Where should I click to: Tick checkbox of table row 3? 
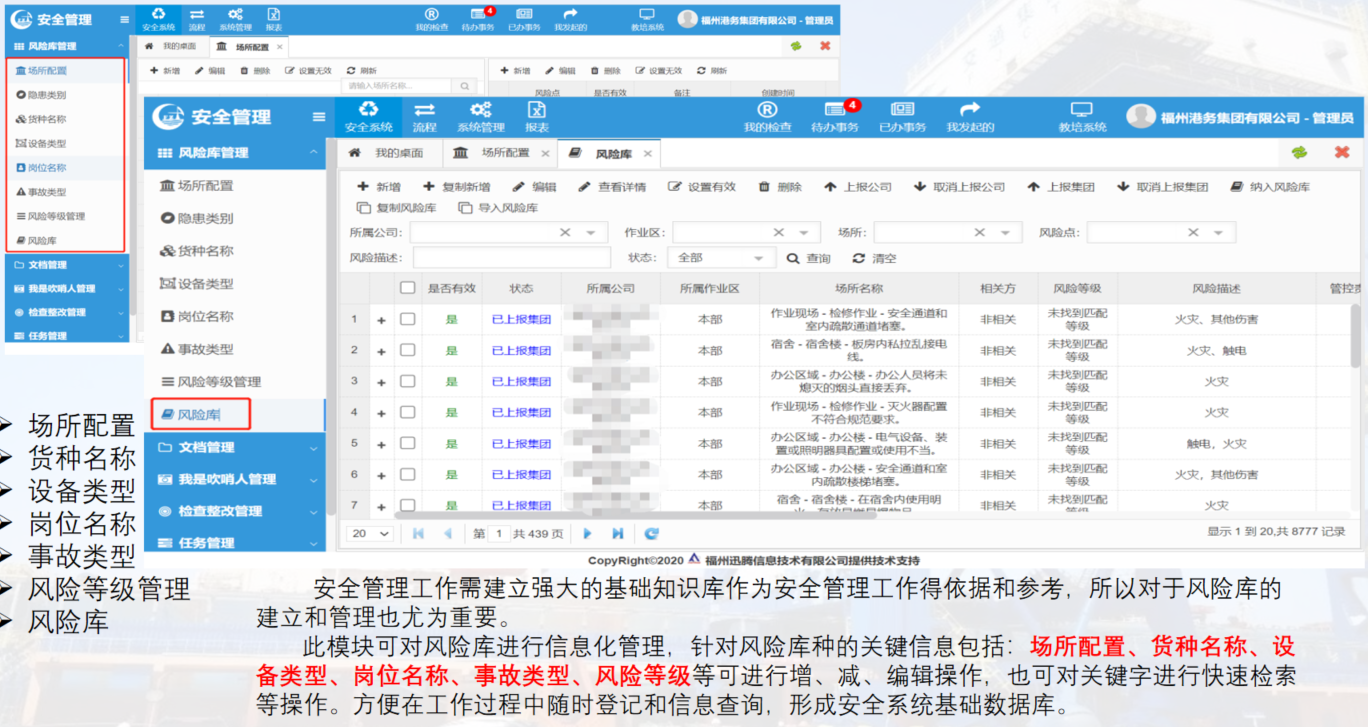coord(407,381)
